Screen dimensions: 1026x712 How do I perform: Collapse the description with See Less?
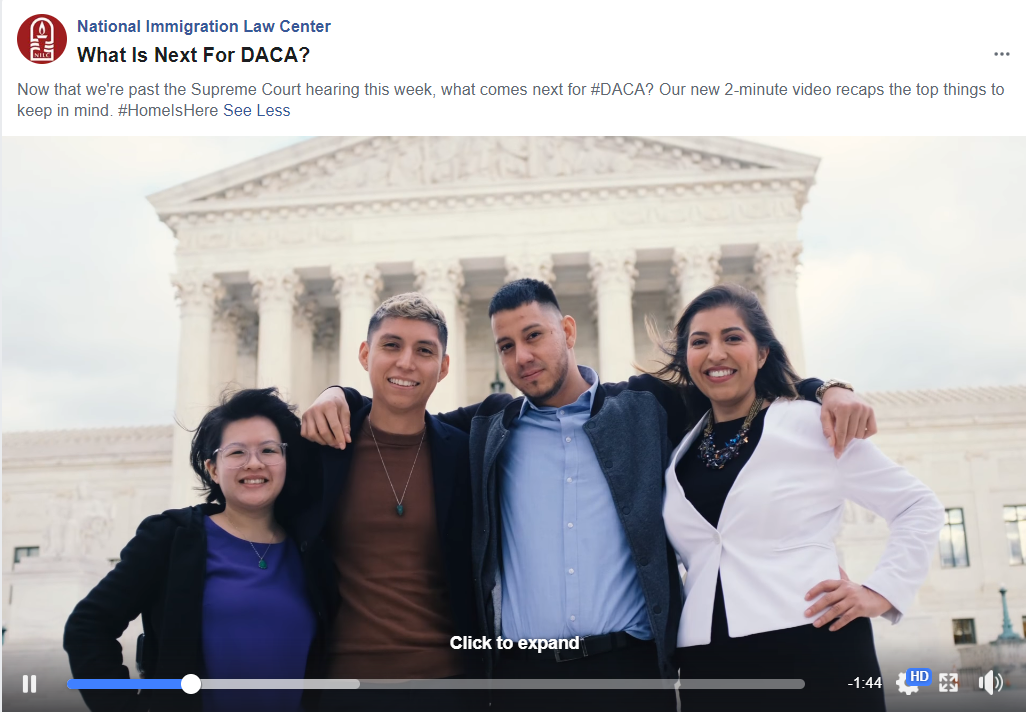coord(256,111)
